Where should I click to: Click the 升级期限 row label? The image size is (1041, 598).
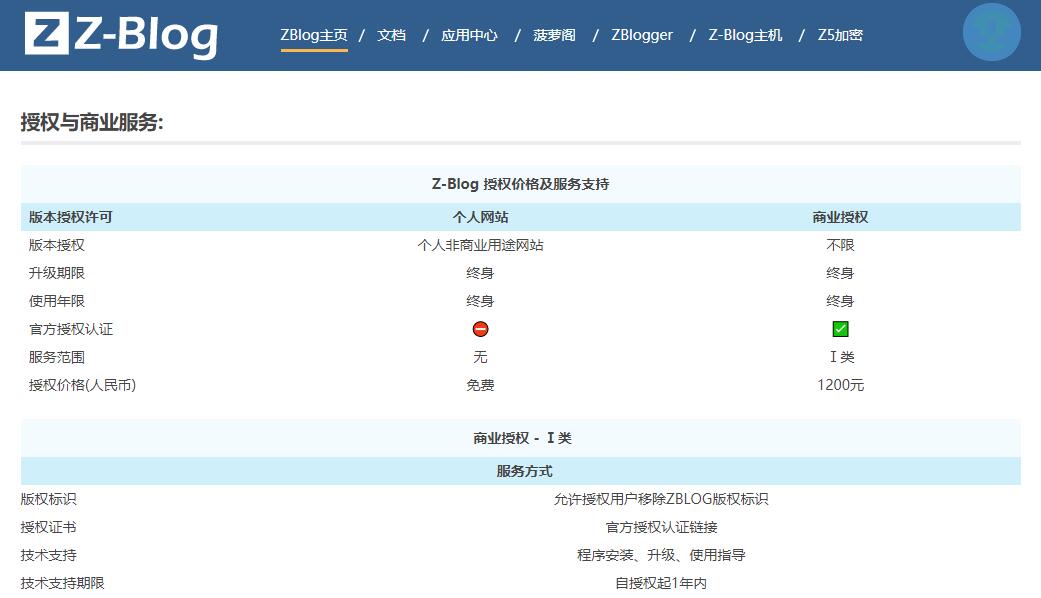[x=56, y=273]
